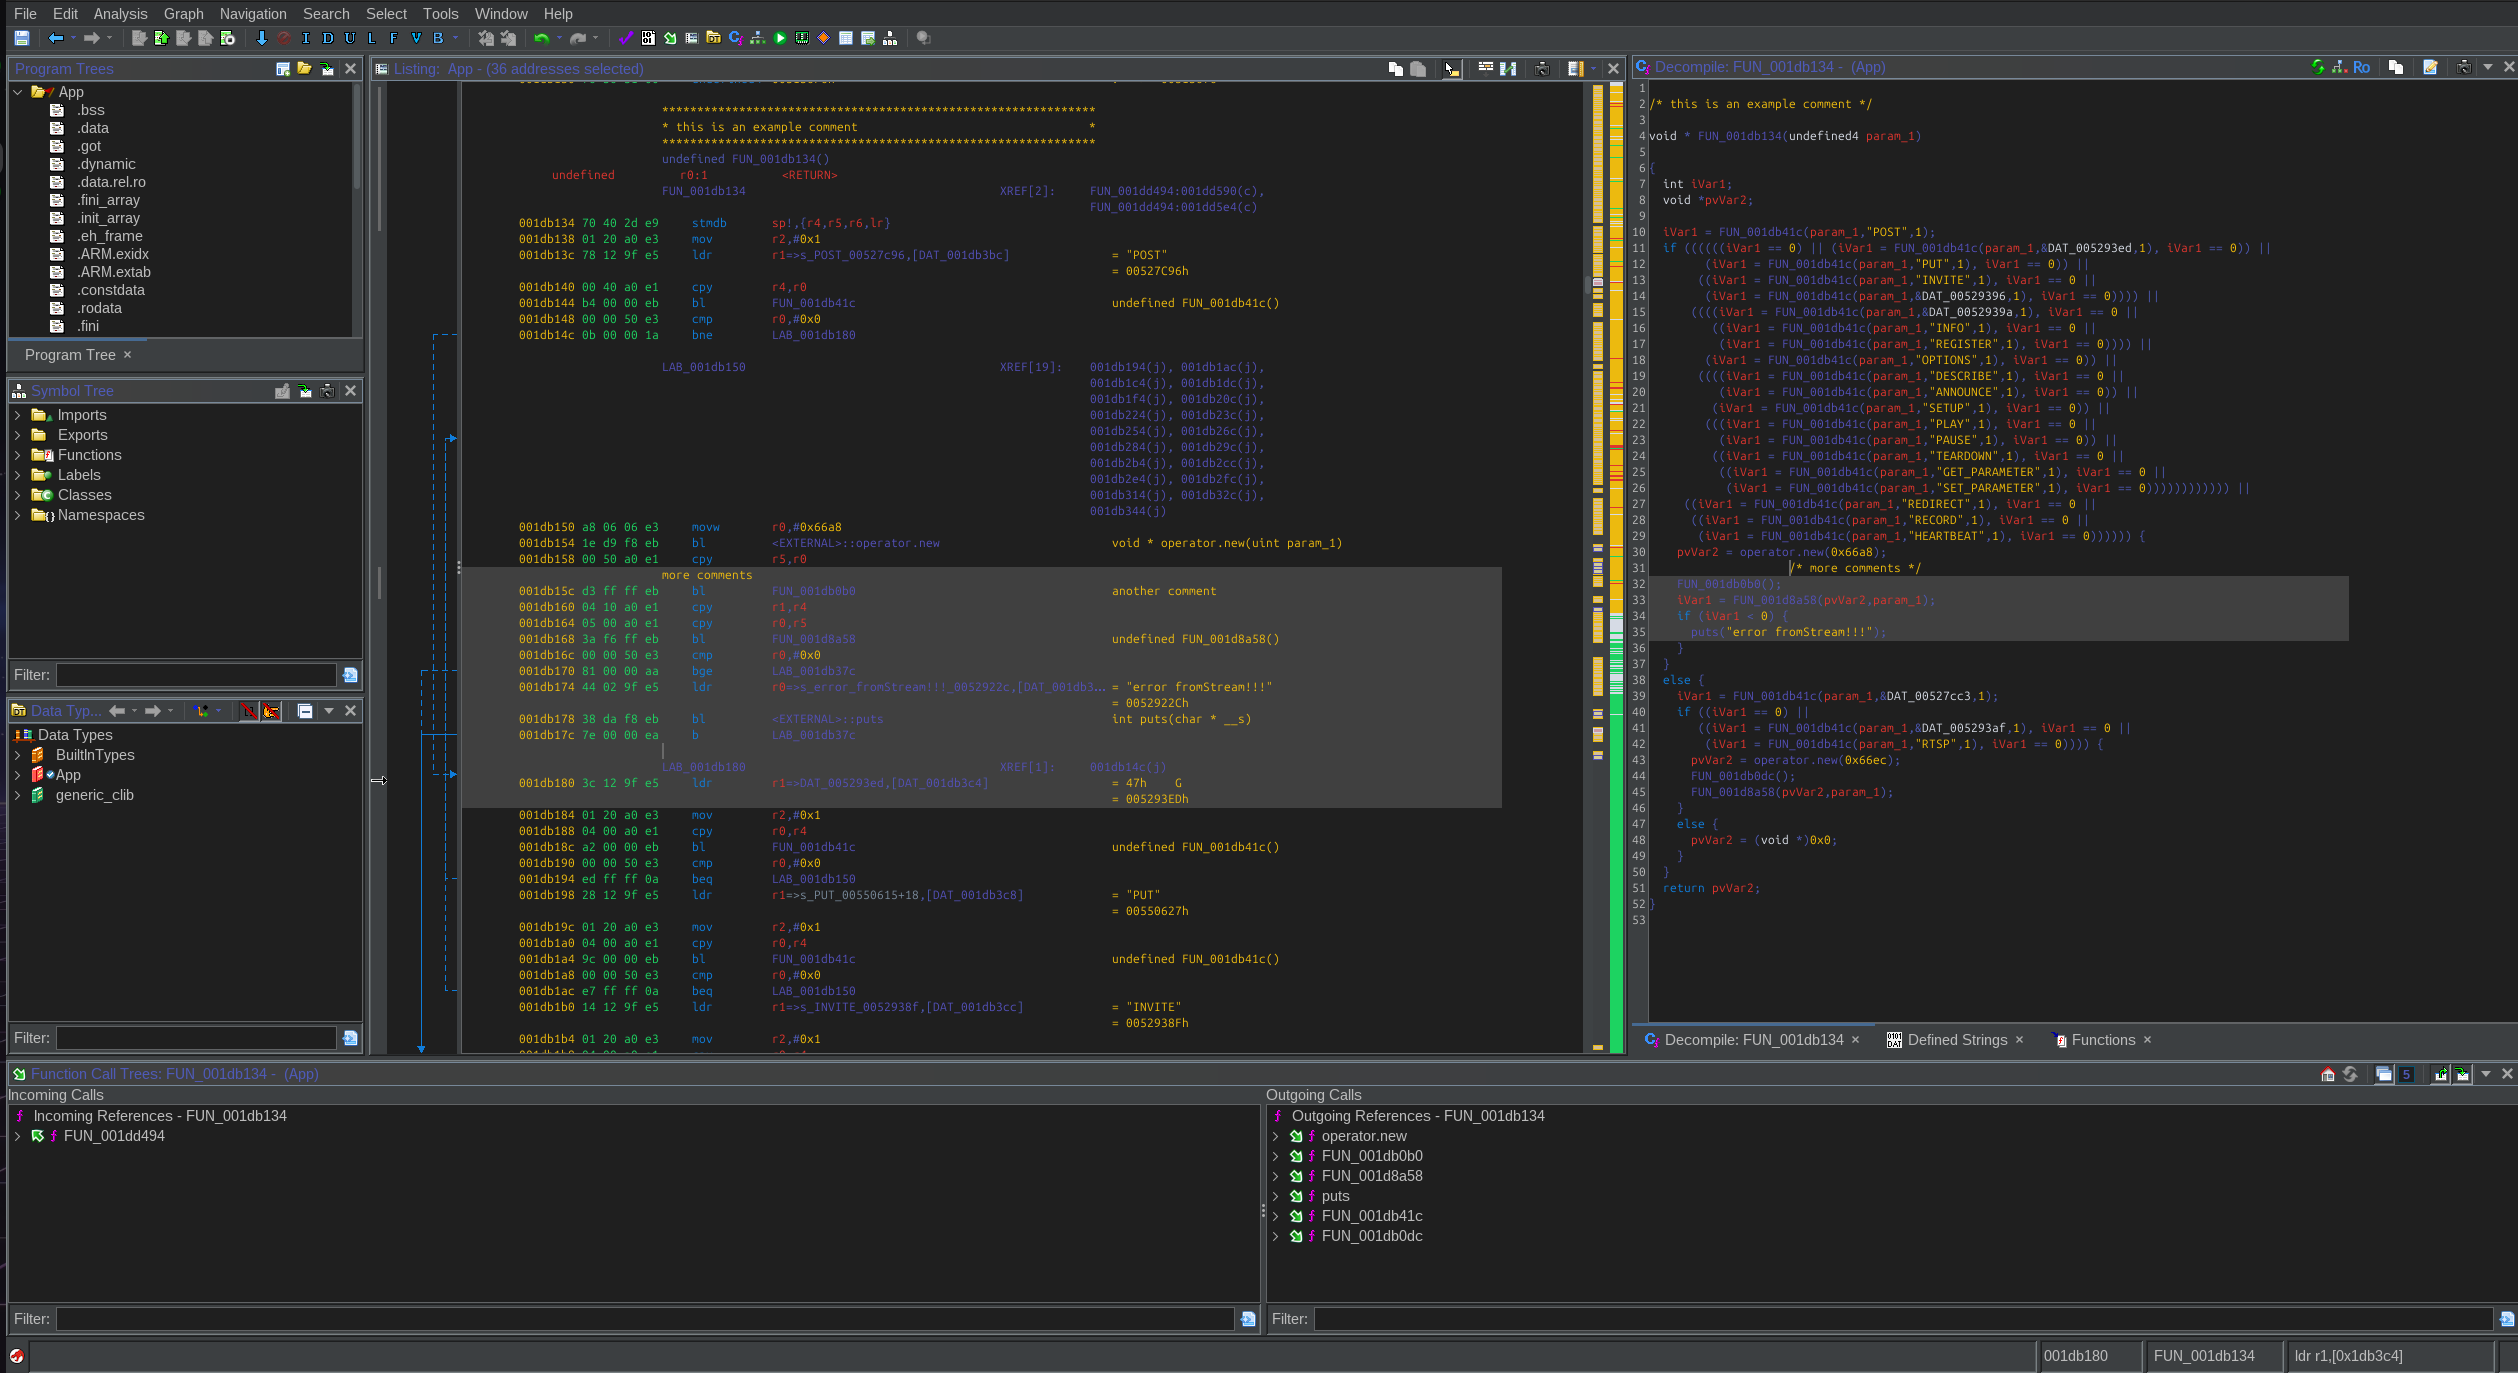Screen dimensions: 2518x1374
Task: Toggle filter arrays icon in Data Type Manager
Action: [249, 711]
